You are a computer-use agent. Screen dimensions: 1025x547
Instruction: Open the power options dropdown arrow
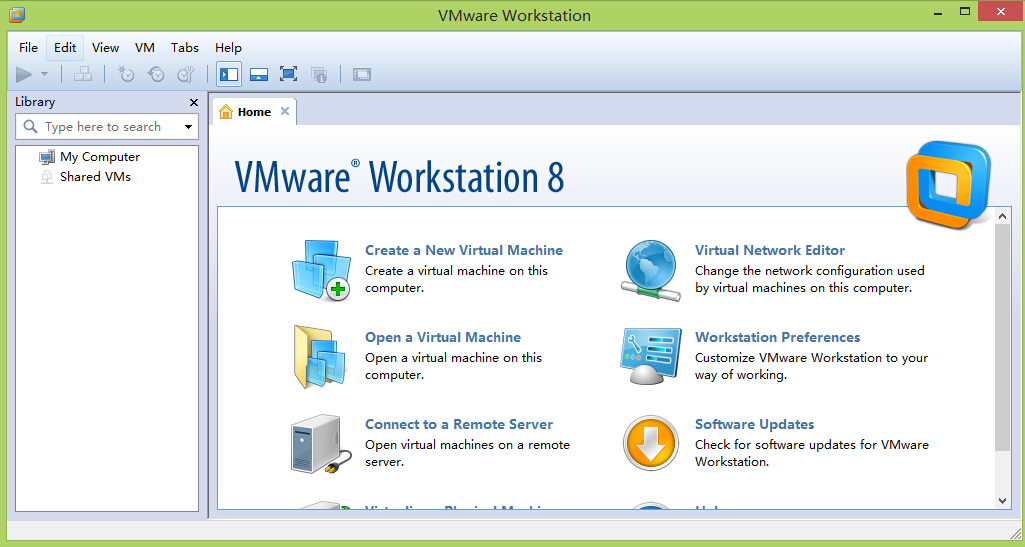[x=44, y=75]
